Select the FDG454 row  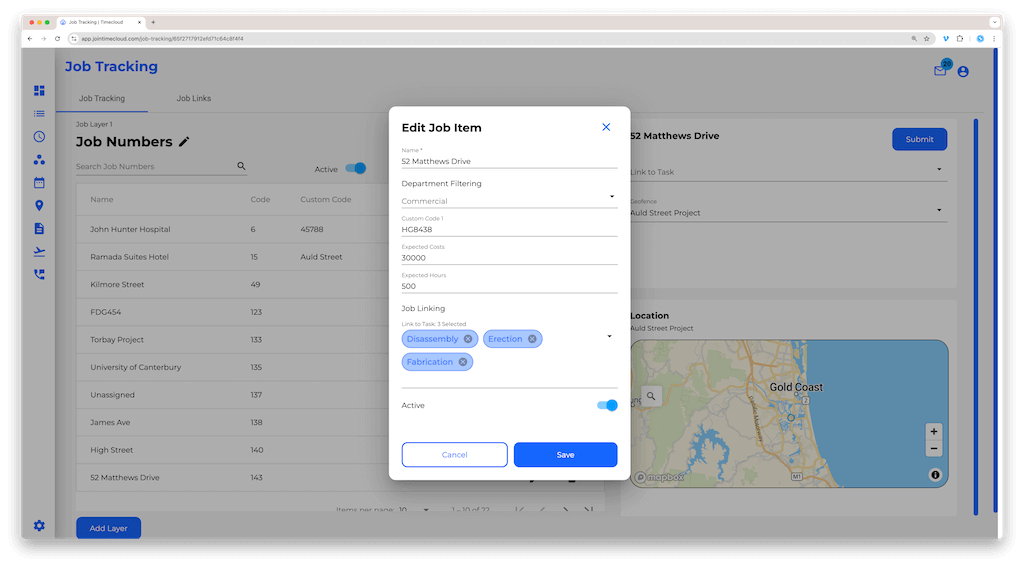click(233, 312)
